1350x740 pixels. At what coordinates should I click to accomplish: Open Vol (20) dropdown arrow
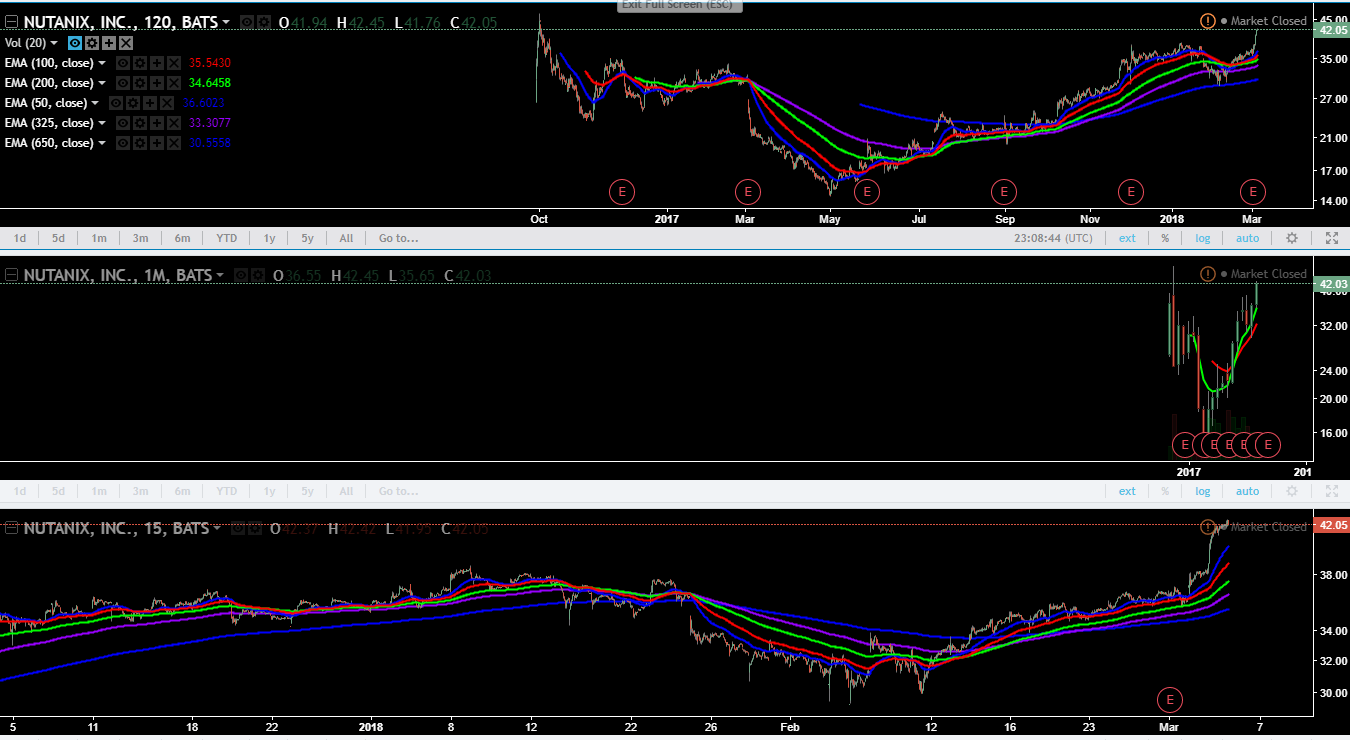point(54,43)
